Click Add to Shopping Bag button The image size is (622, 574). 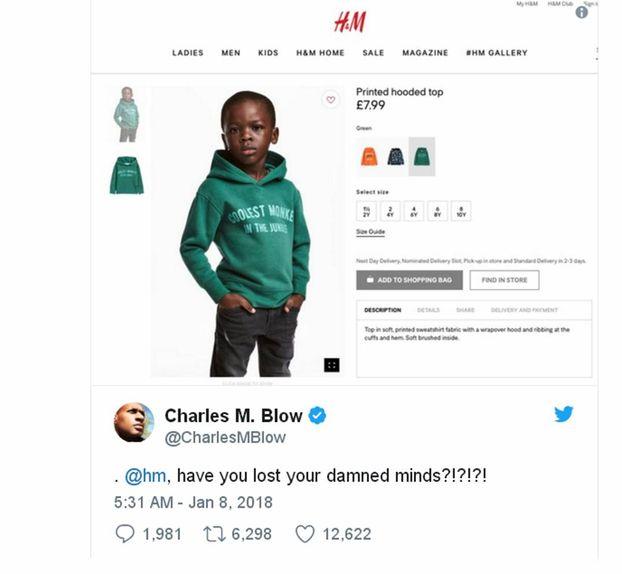point(409,280)
